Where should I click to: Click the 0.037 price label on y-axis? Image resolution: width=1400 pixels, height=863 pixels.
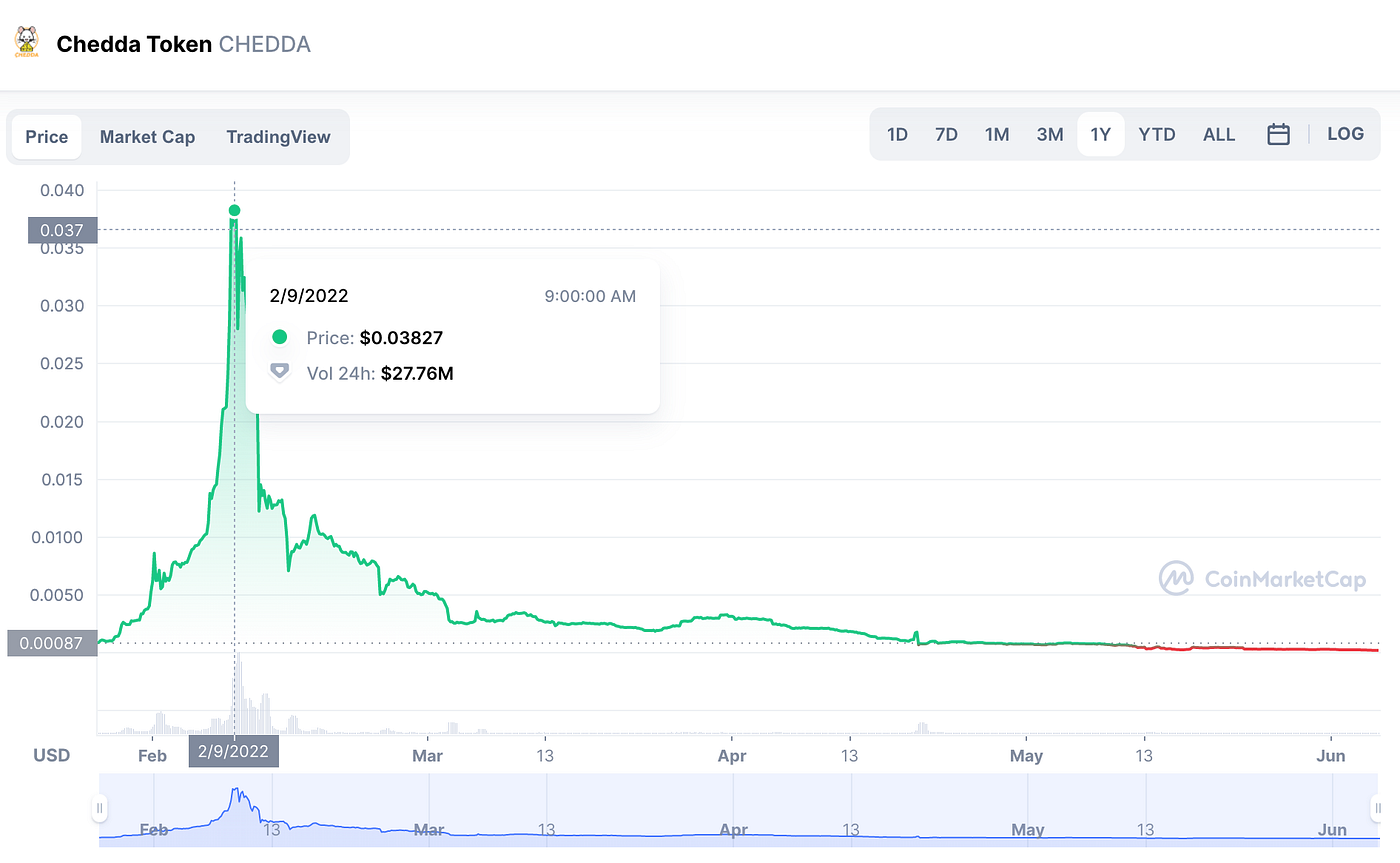click(62, 231)
